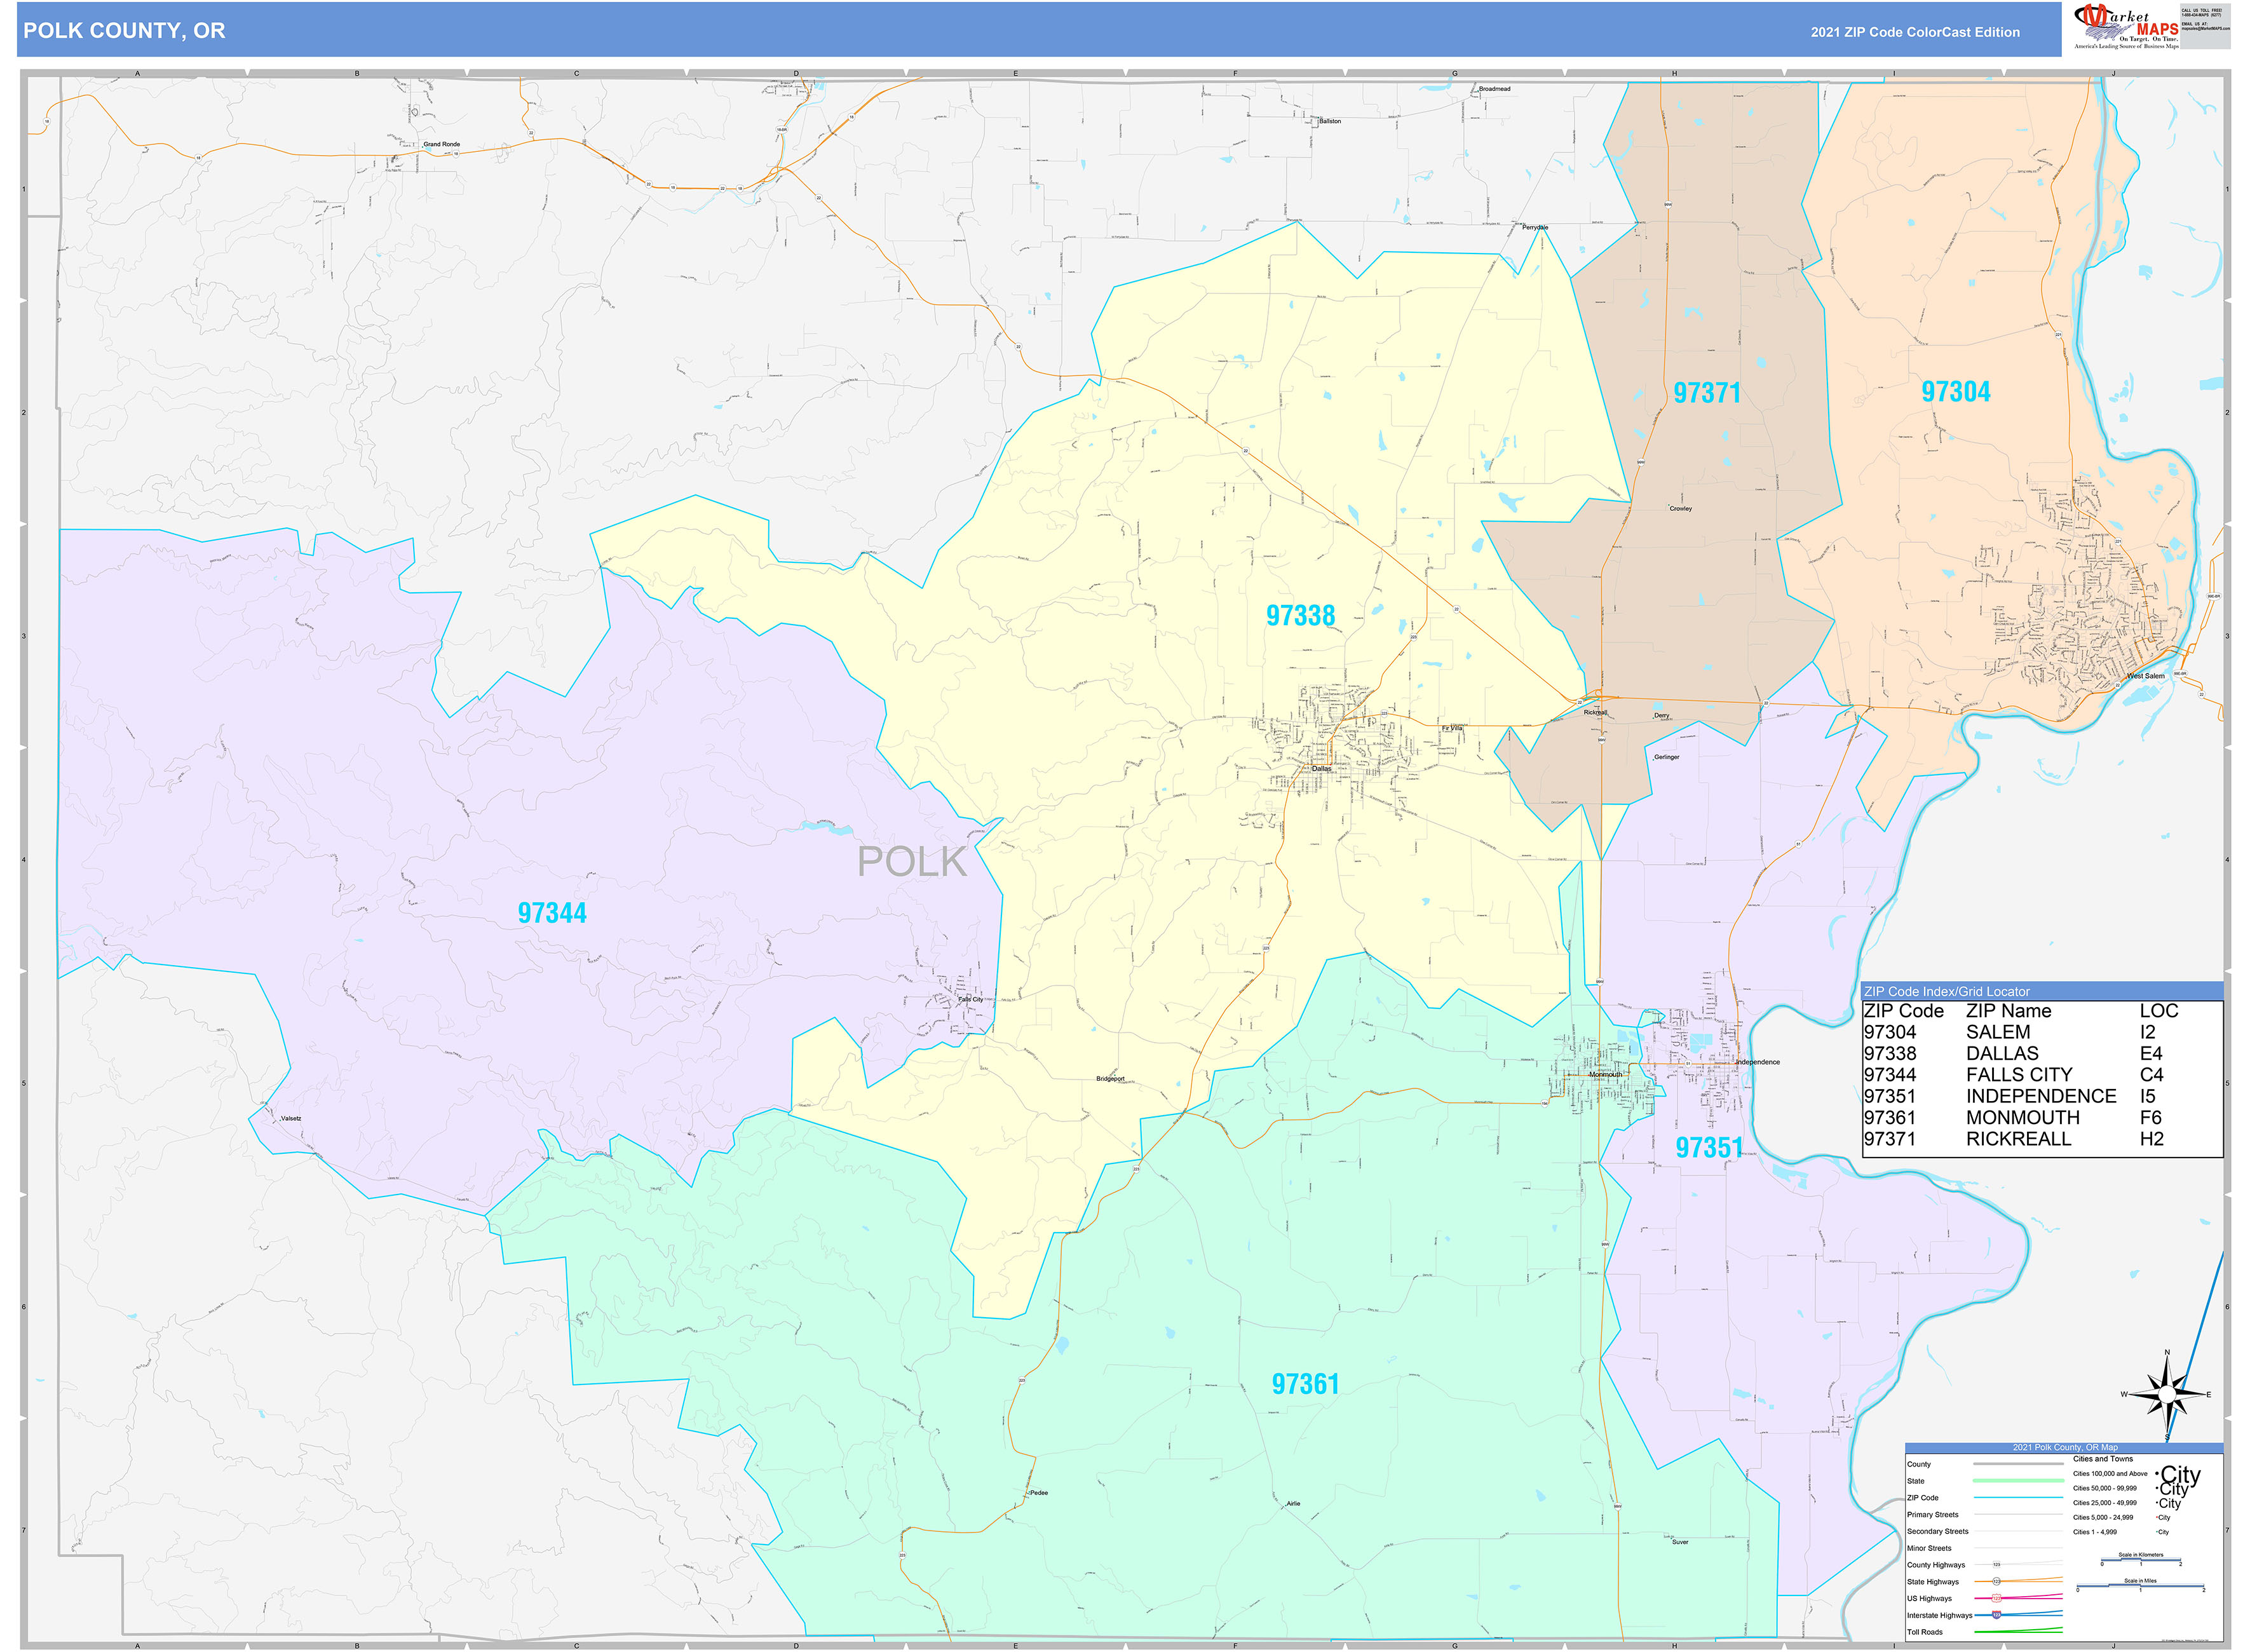The width and height of the screenshot is (2250, 1652).
Task: Click the 'State Highways' legend entry
Action: [x=1932, y=1582]
